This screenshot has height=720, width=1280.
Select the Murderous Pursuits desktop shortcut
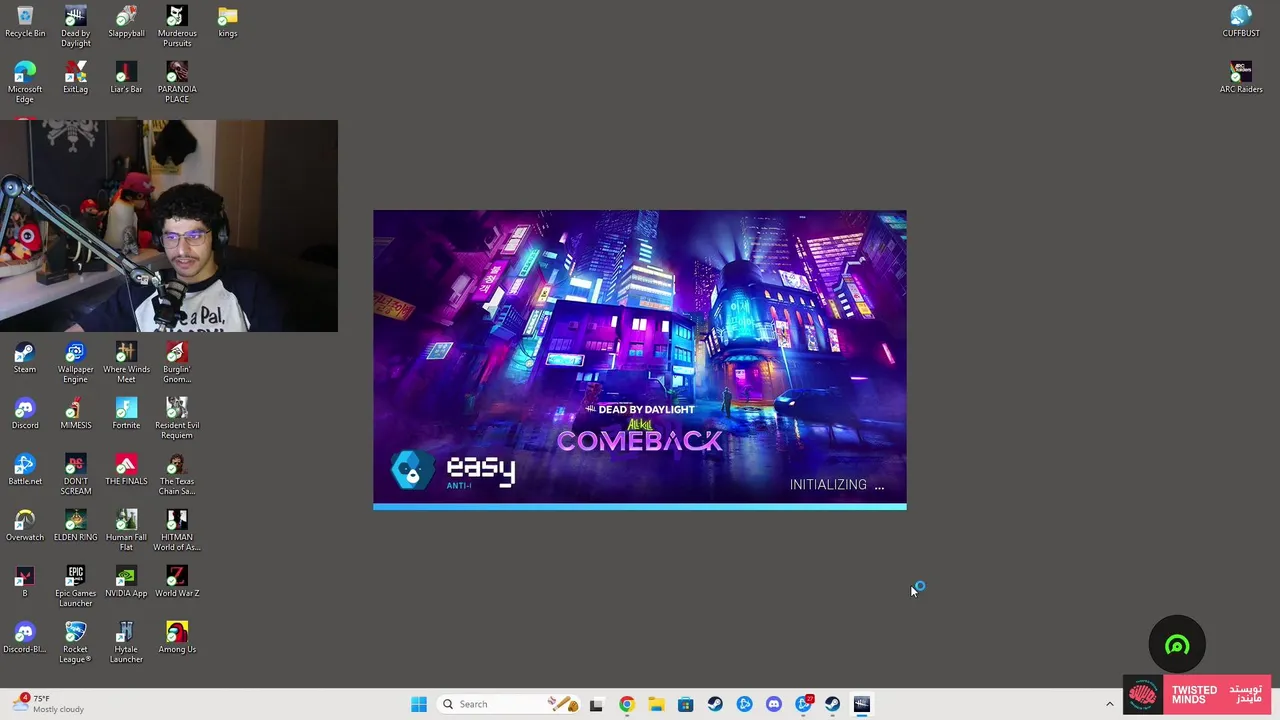click(177, 26)
